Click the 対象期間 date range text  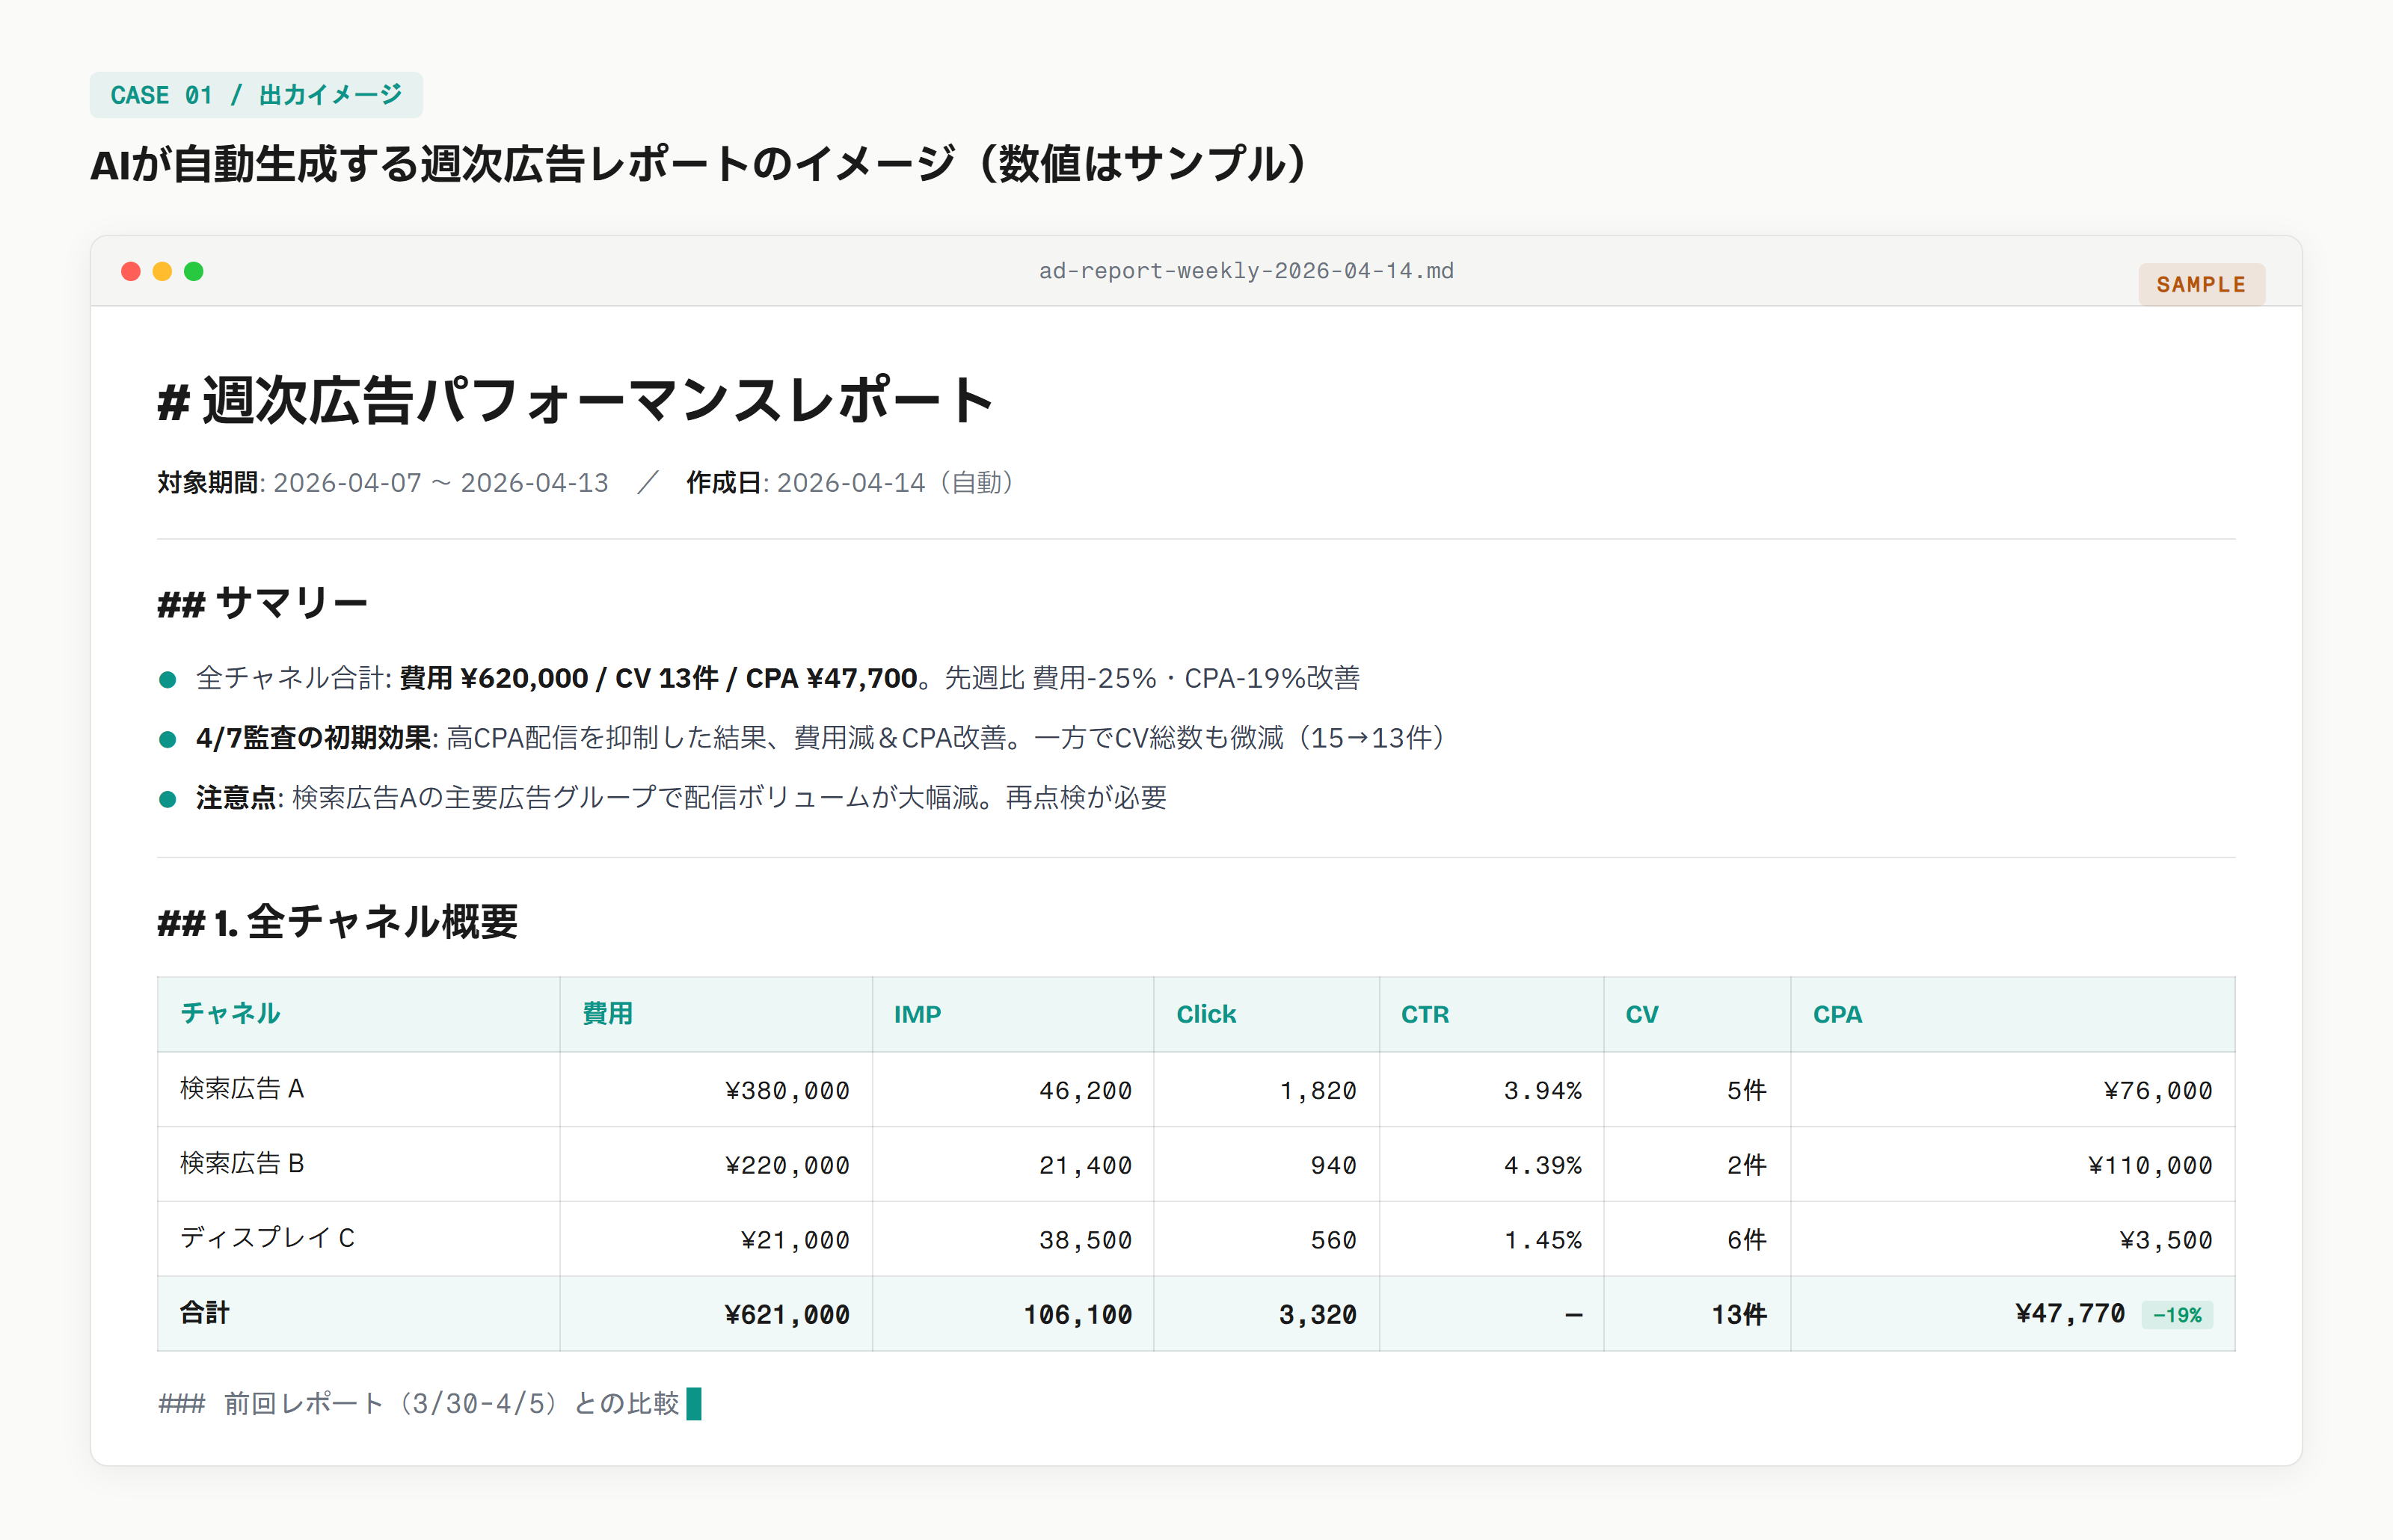click(x=383, y=483)
